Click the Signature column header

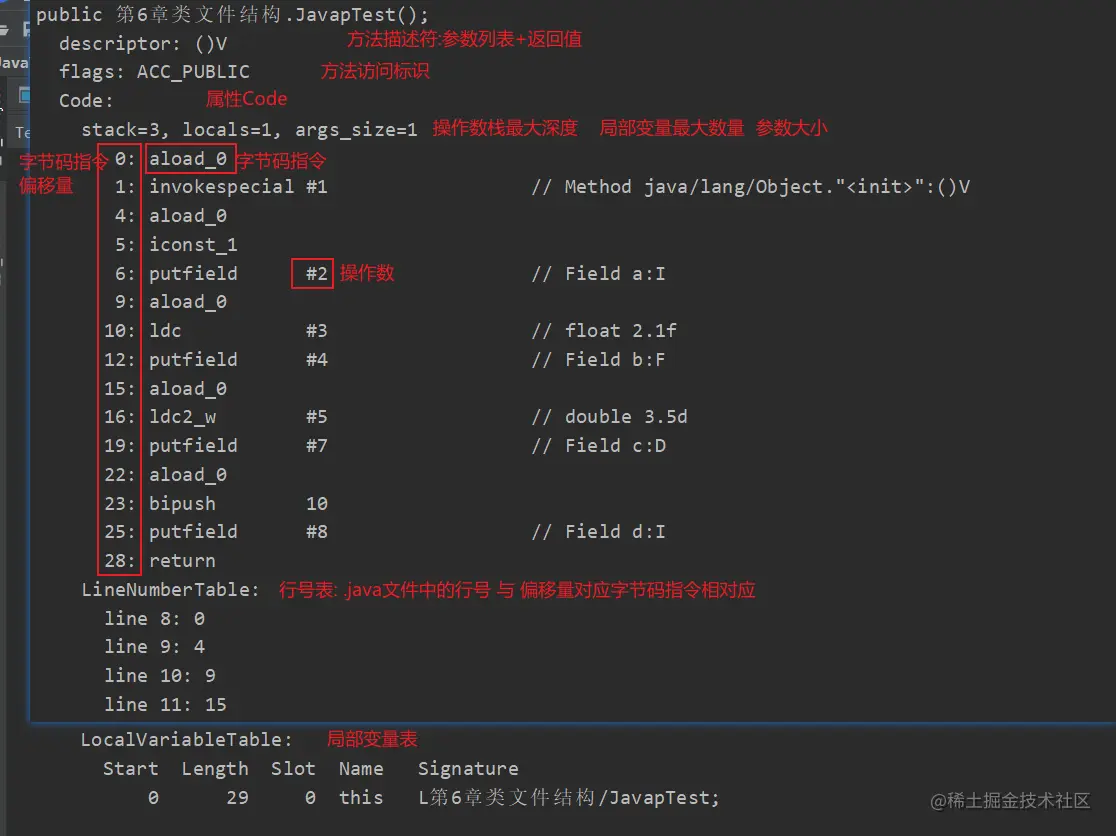tap(468, 769)
